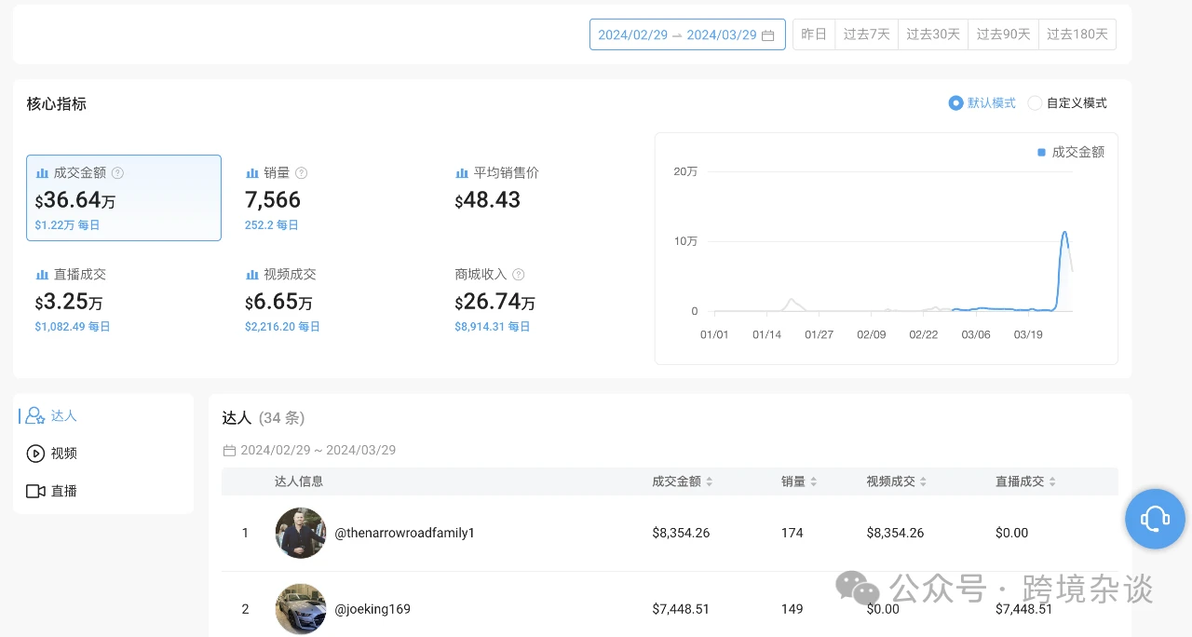Choose the 默认模式 radio option
Image resolution: width=1192 pixels, height=637 pixels.
(981, 103)
